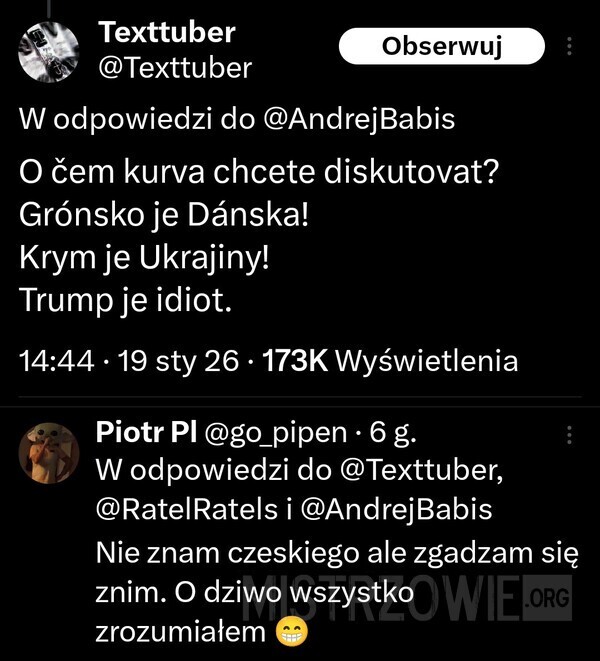Open Piotr Pl's avatar picture

click(49, 455)
